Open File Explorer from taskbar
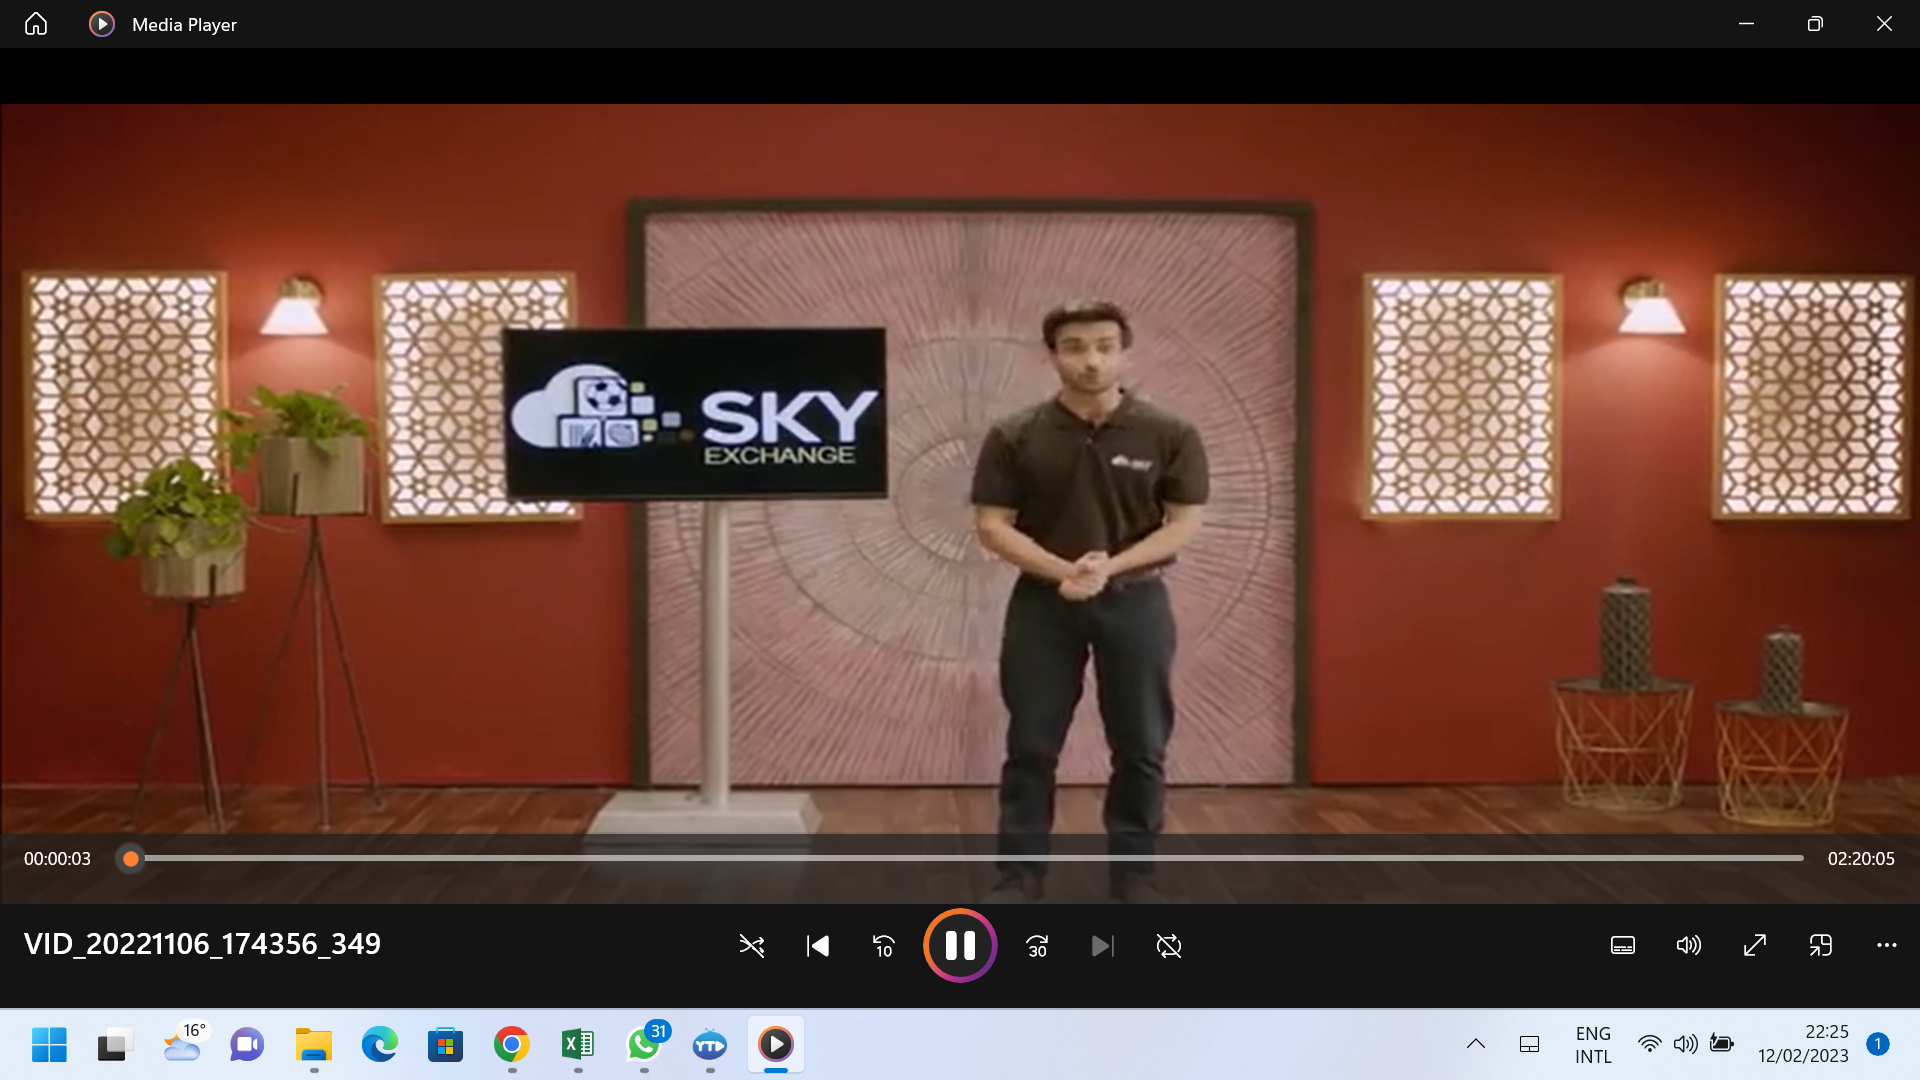 313,1045
